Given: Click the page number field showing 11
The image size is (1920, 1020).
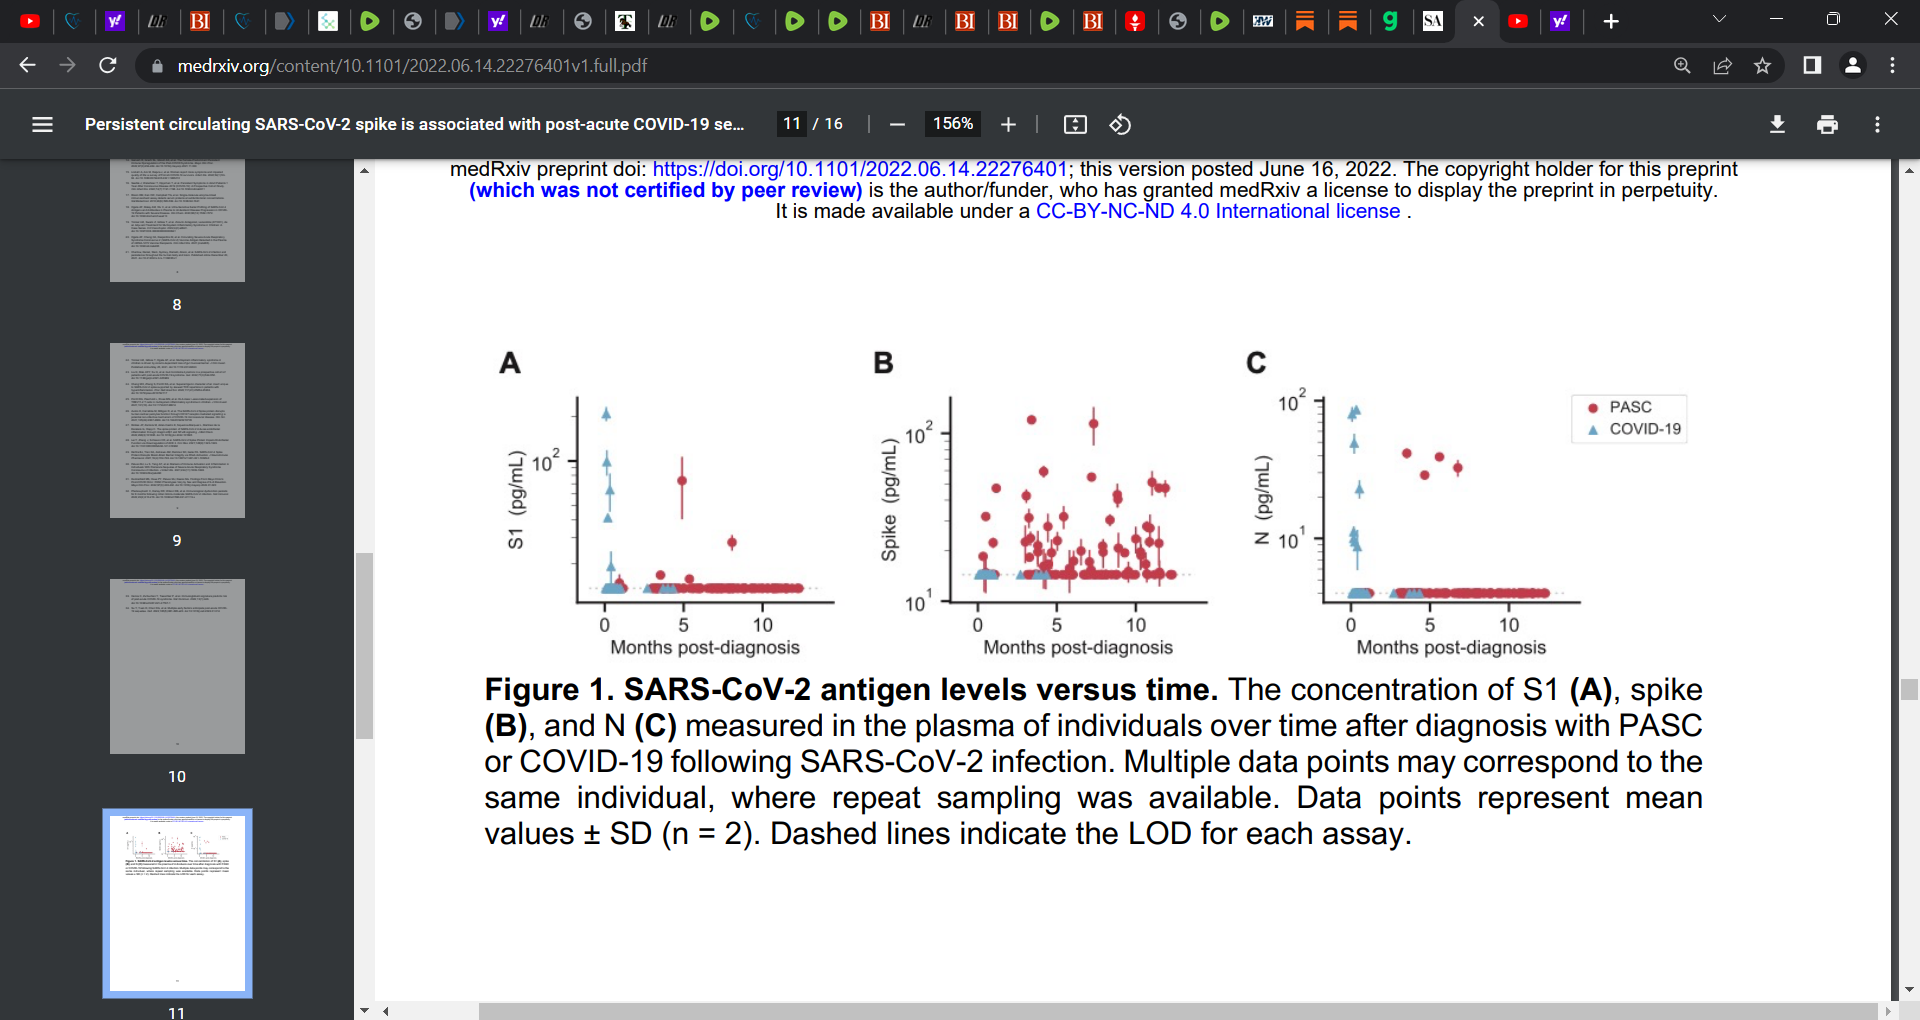Looking at the screenshot, I should (792, 124).
